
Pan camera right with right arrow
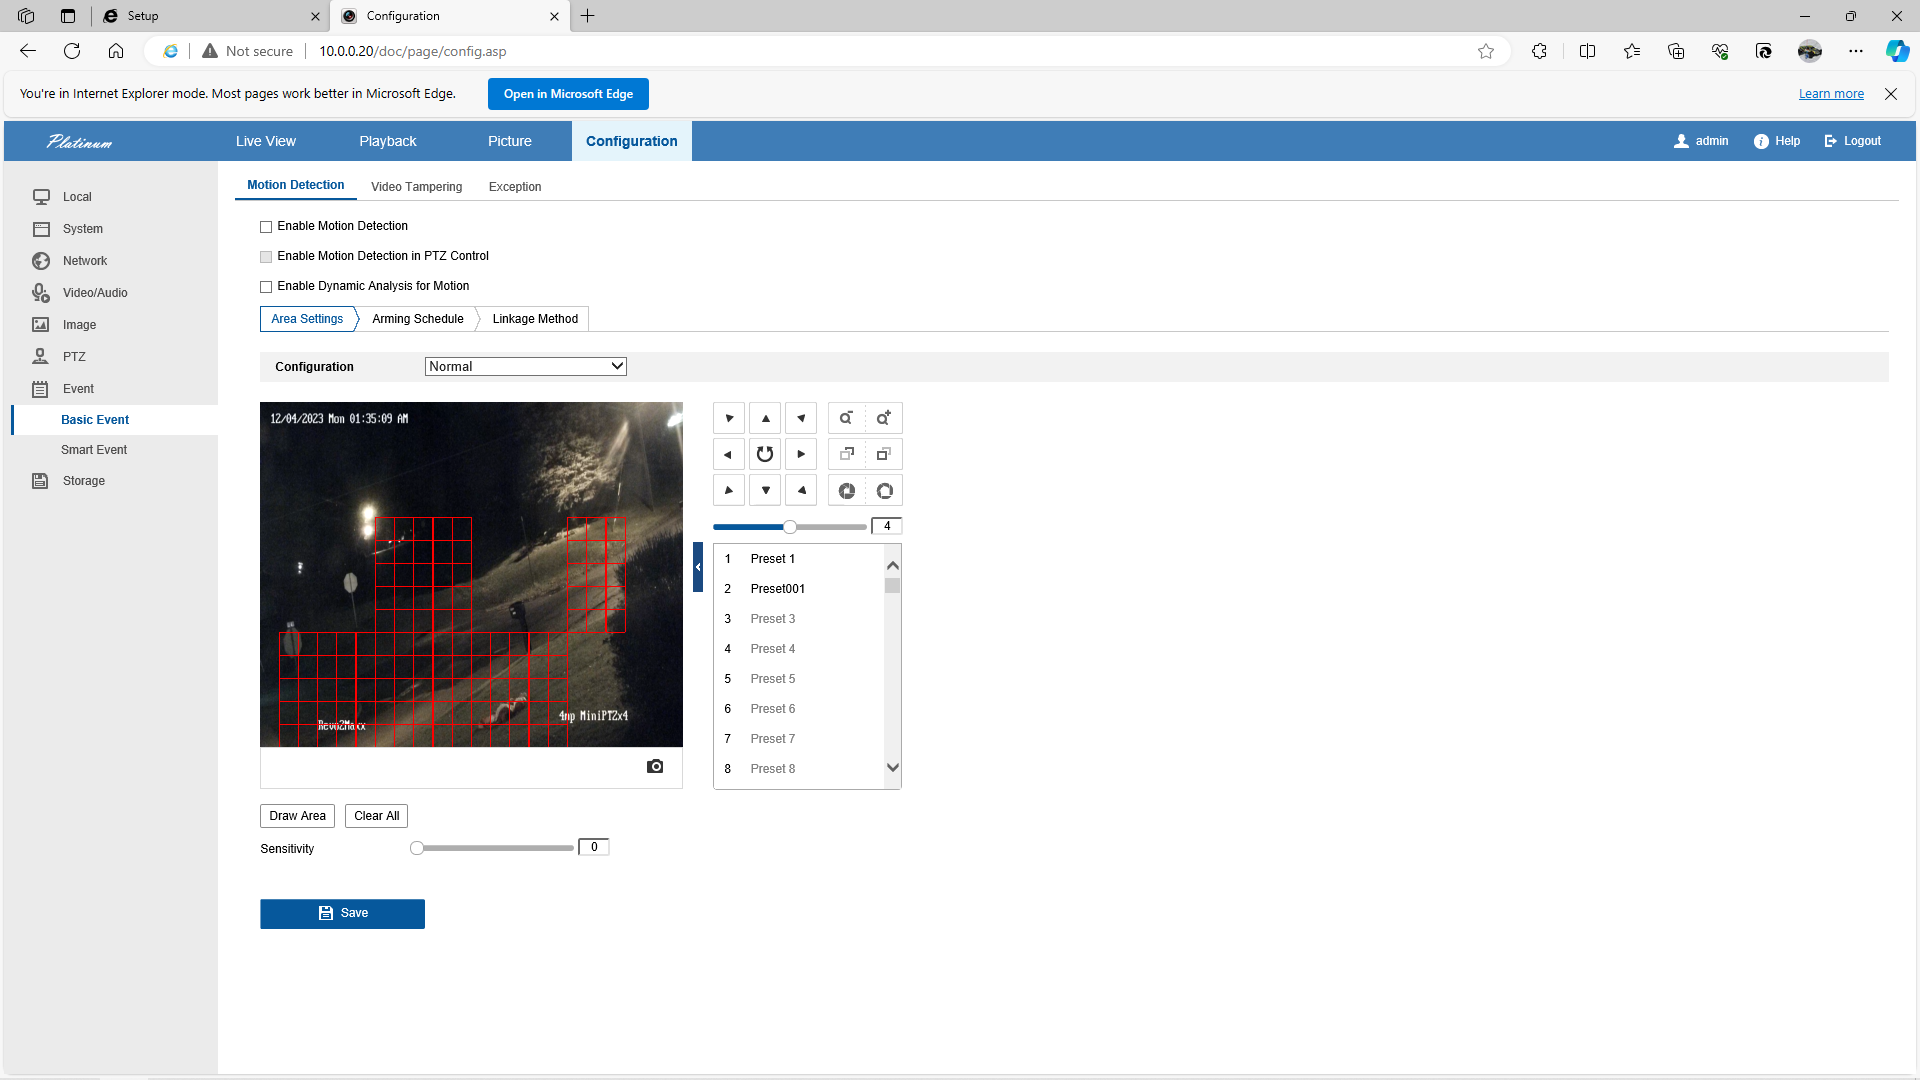(x=801, y=454)
